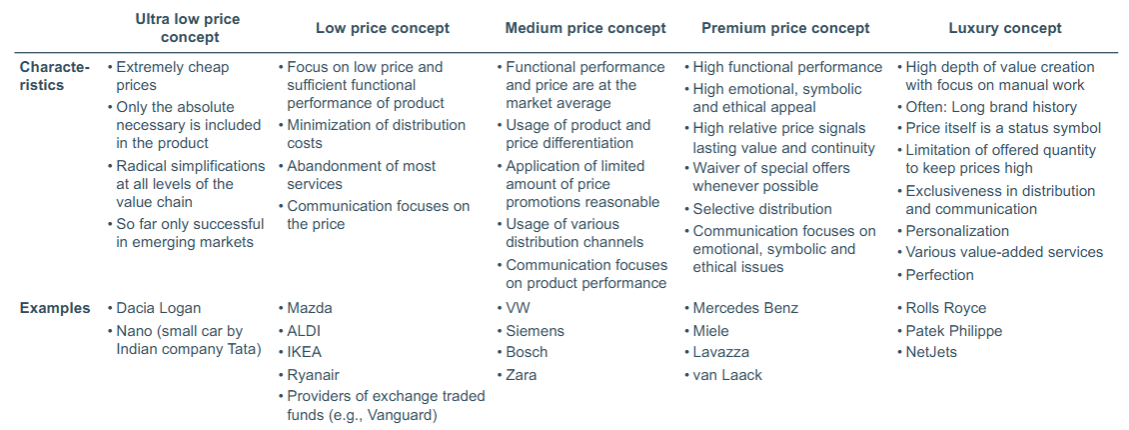Select the Personalization bullet text
Viewport: 1129px width, 430px height.
tap(957, 231)
